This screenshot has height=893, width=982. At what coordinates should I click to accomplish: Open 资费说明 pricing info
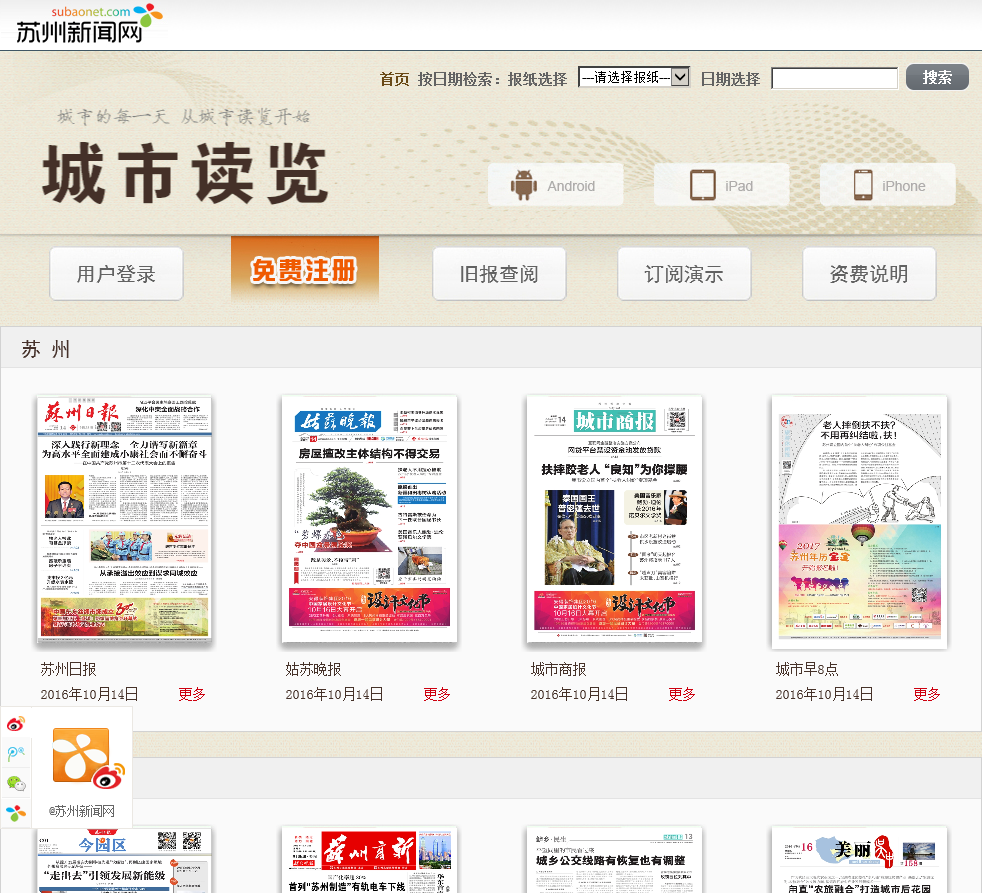(x=869, y=274)
